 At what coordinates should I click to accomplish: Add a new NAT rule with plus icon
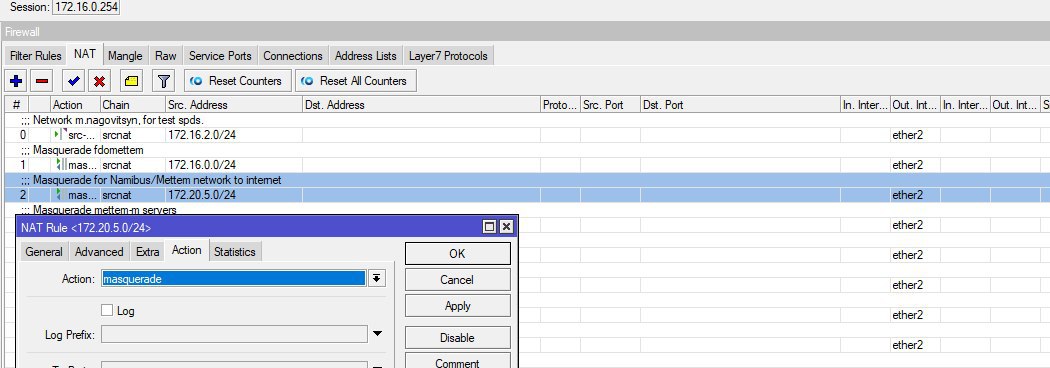tap(16, 81)
